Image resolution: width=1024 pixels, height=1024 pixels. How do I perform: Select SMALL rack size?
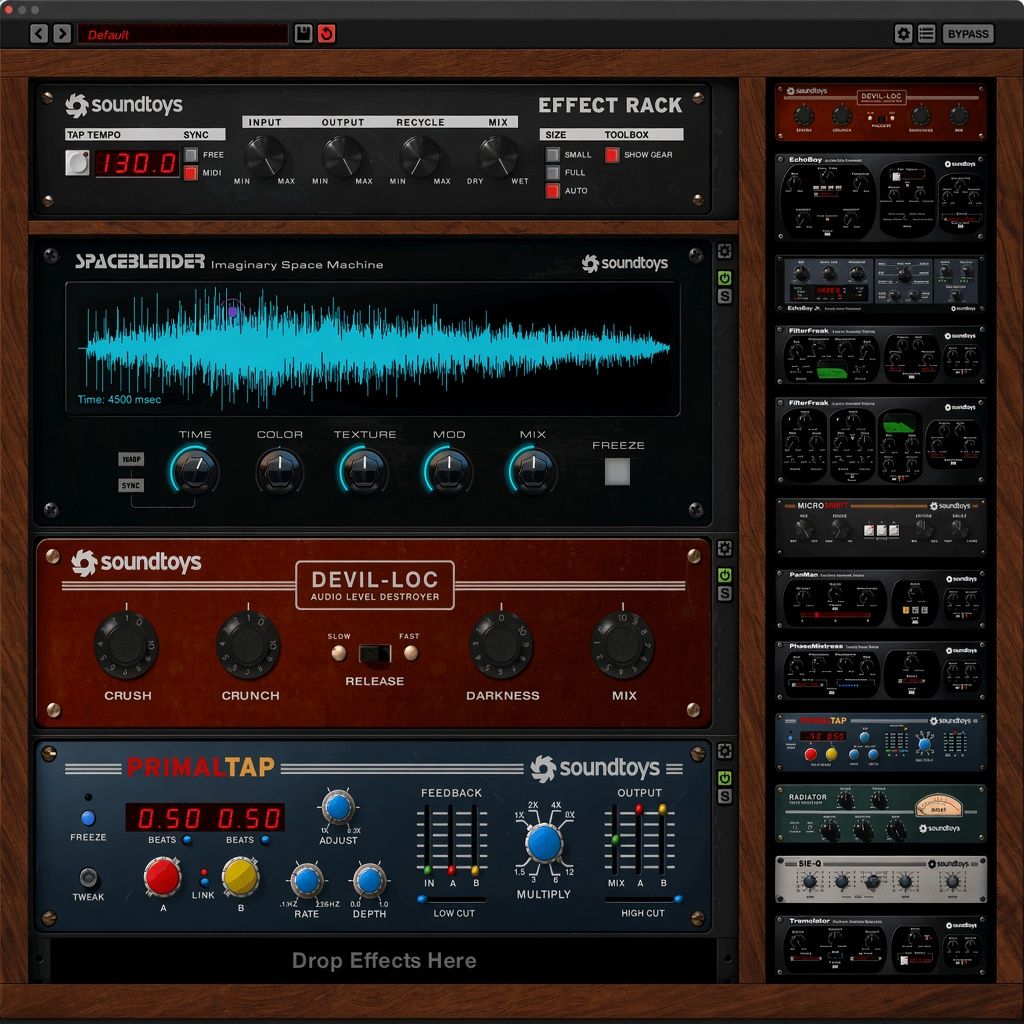pos(552,155)
